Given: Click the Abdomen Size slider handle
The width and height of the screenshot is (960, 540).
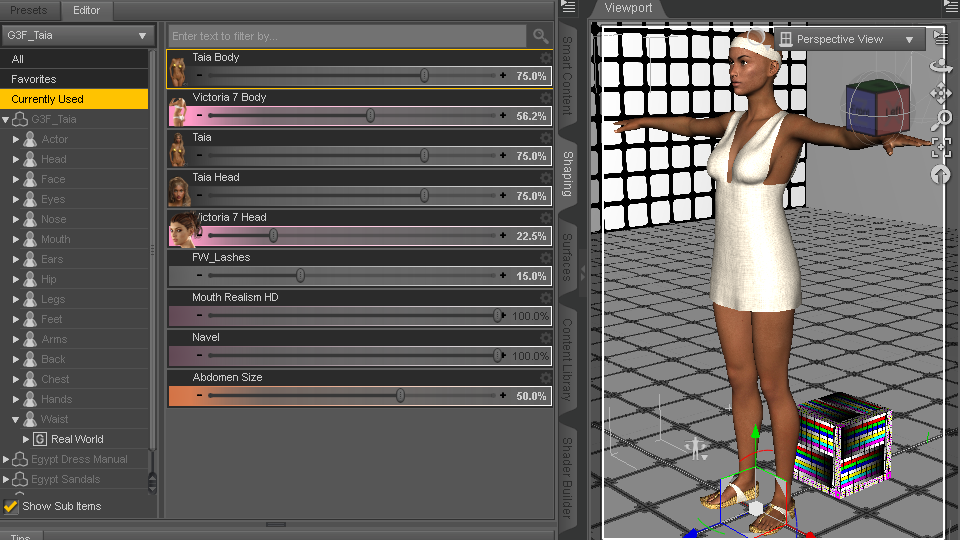Looking at the screenshot, I should [x=400, y=396].
